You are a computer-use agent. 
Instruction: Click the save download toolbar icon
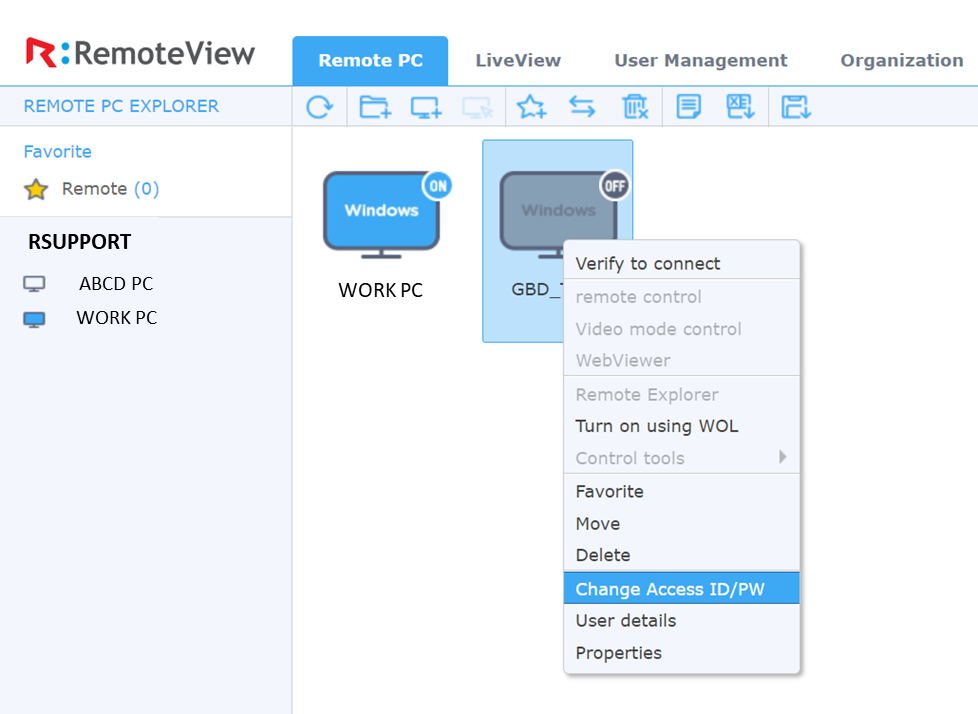(x=796, y=107)
